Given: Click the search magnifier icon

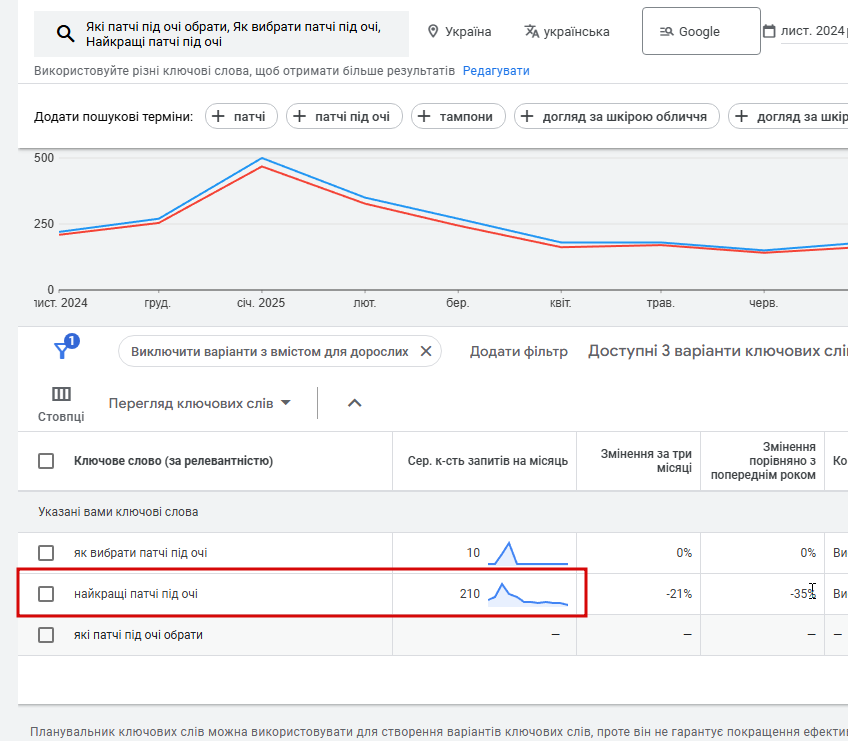Looking at the screenshot, I should (x=65, y=34).
